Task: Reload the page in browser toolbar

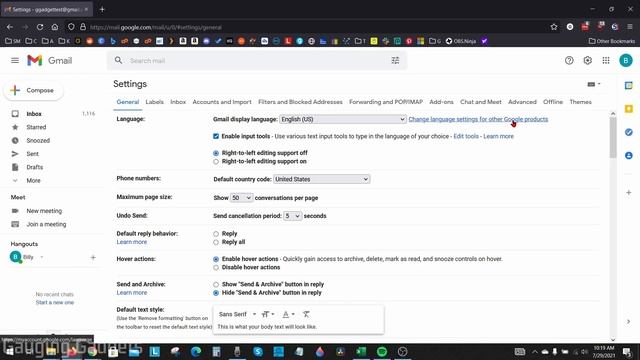Action: pos(40,27)
